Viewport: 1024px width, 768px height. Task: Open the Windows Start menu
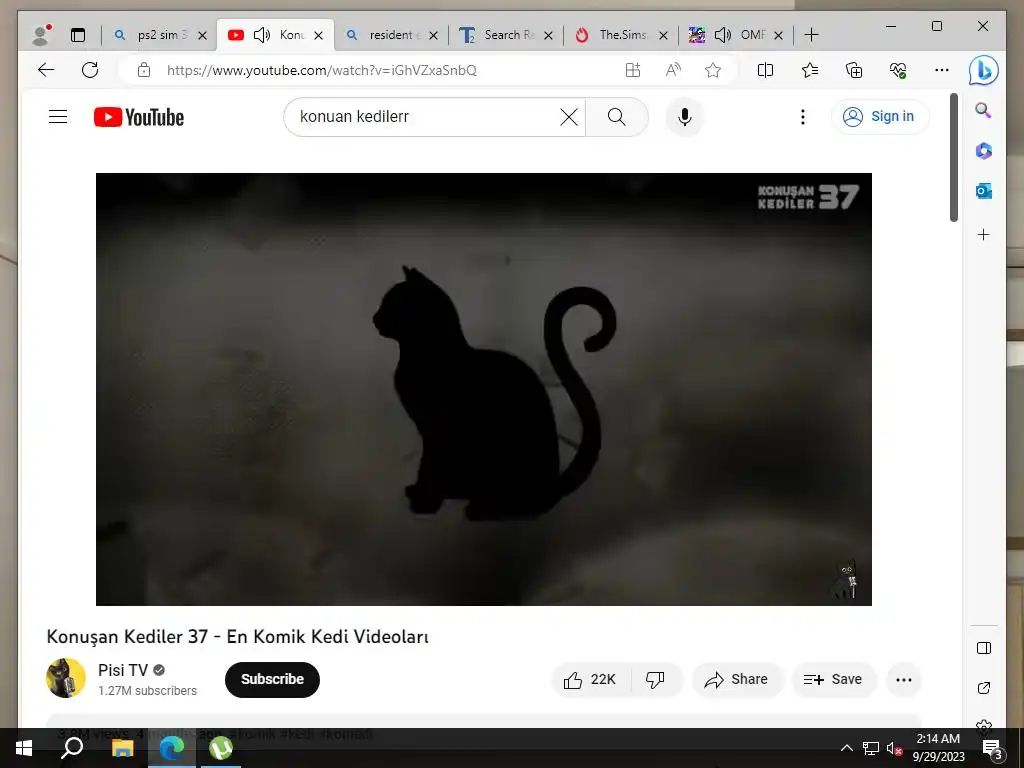24,748
